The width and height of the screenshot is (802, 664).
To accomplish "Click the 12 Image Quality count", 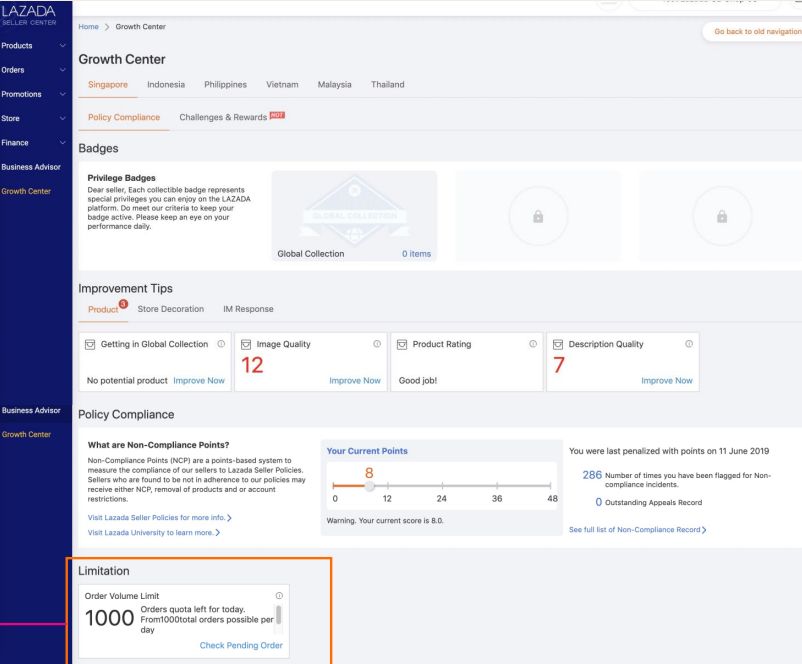I will (x=252, y=365).
